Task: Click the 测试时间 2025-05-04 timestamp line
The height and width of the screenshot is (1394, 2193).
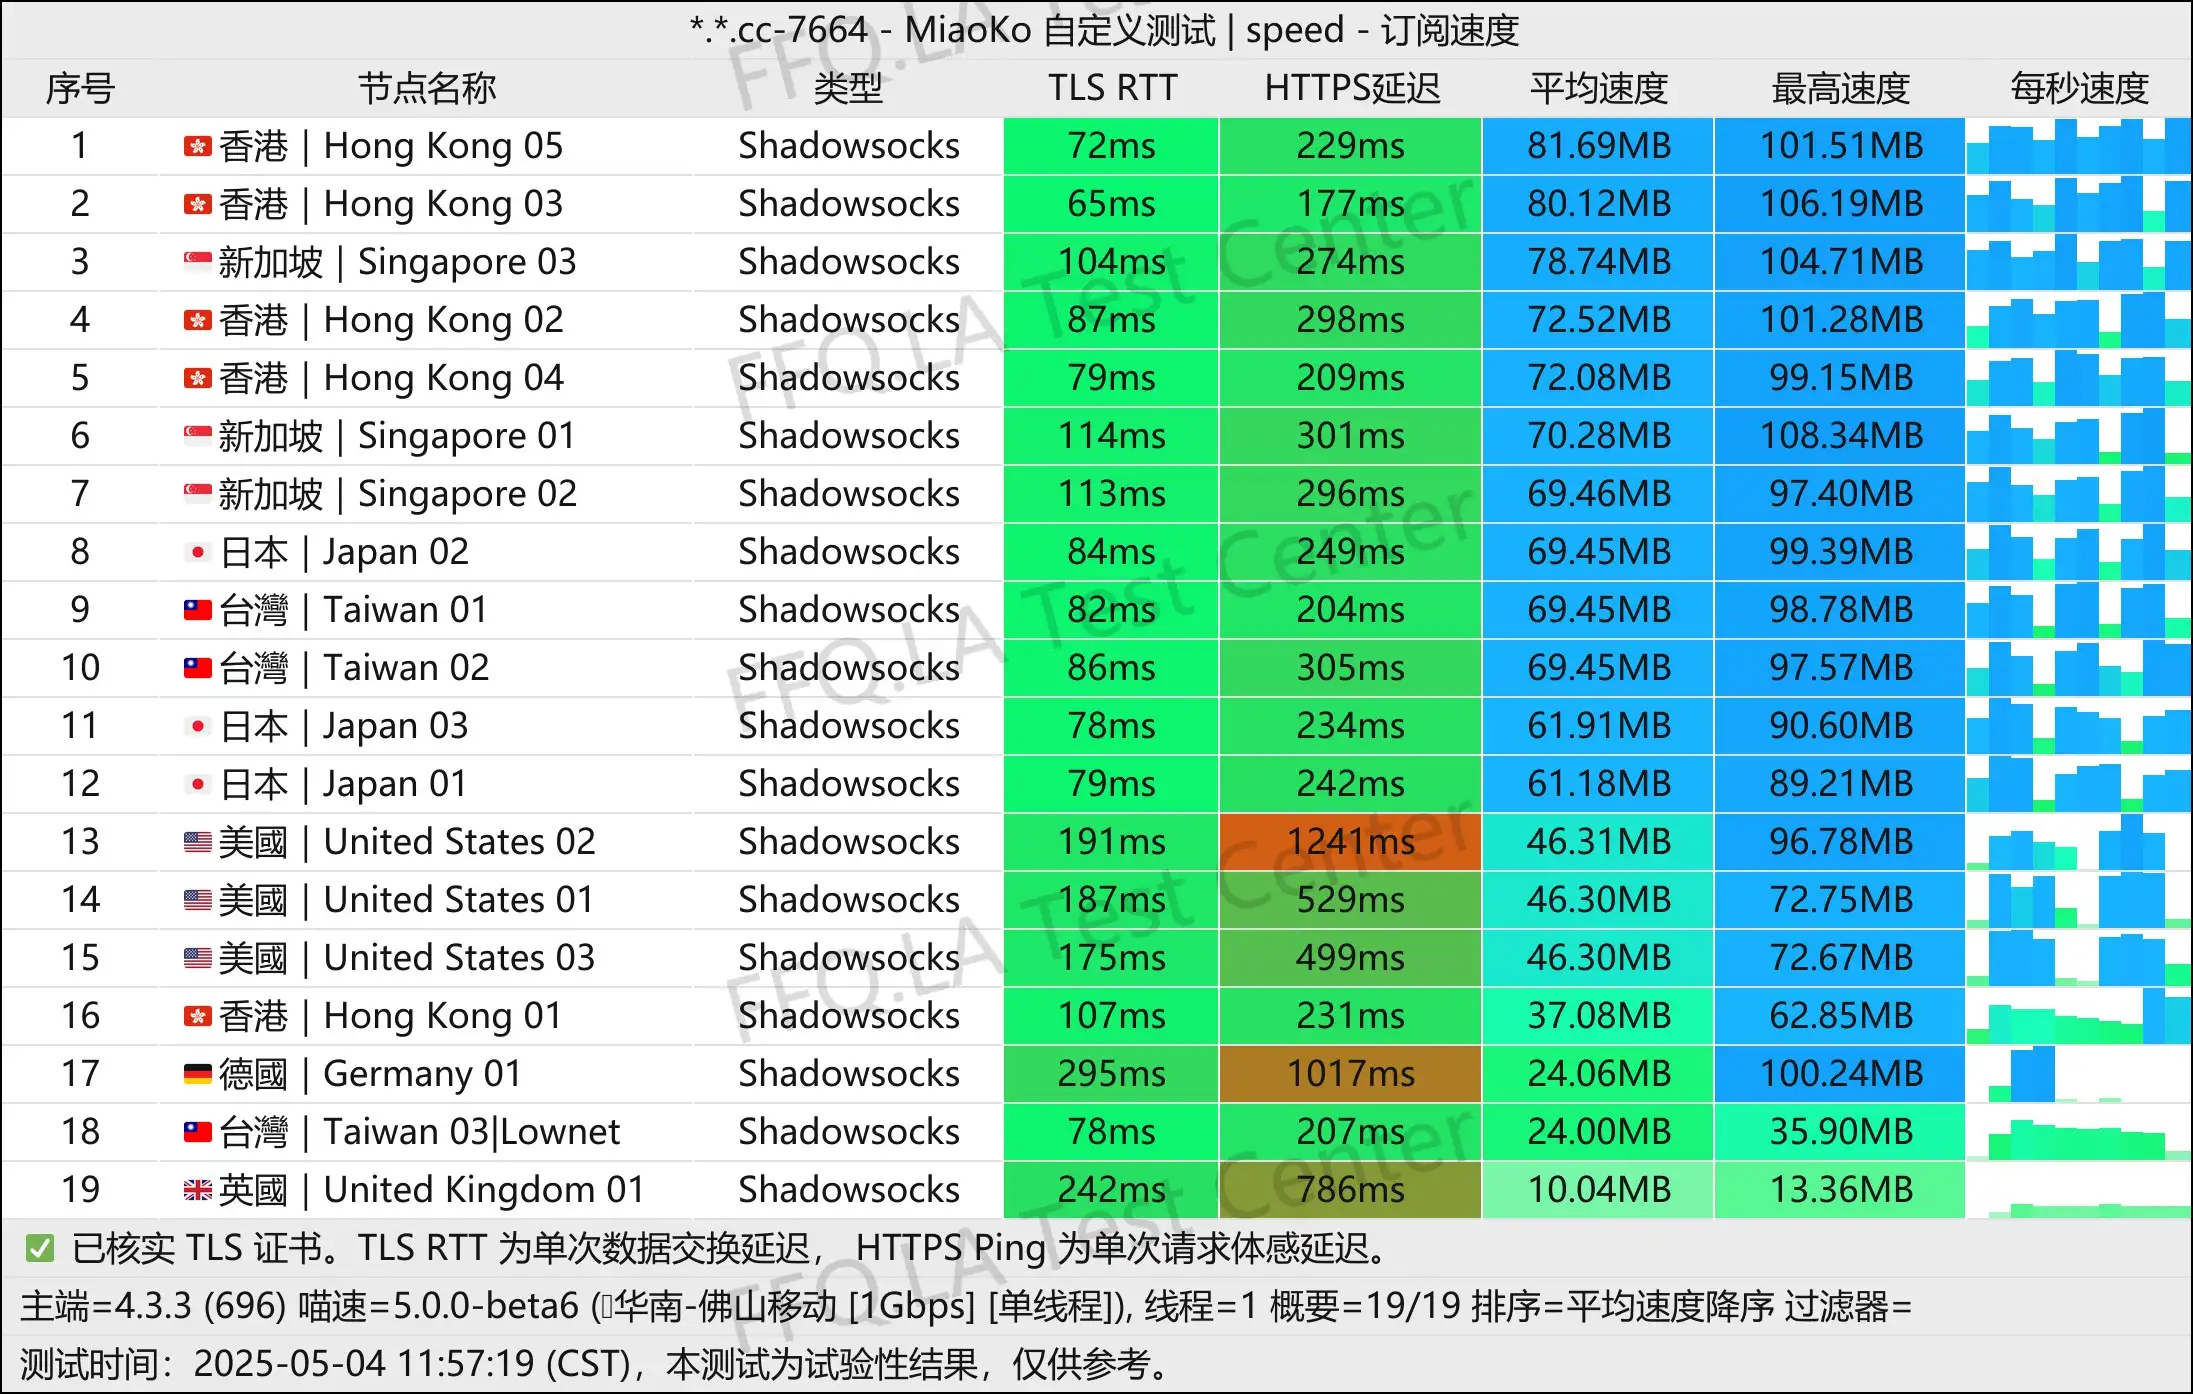Action: click(597, 1364)
